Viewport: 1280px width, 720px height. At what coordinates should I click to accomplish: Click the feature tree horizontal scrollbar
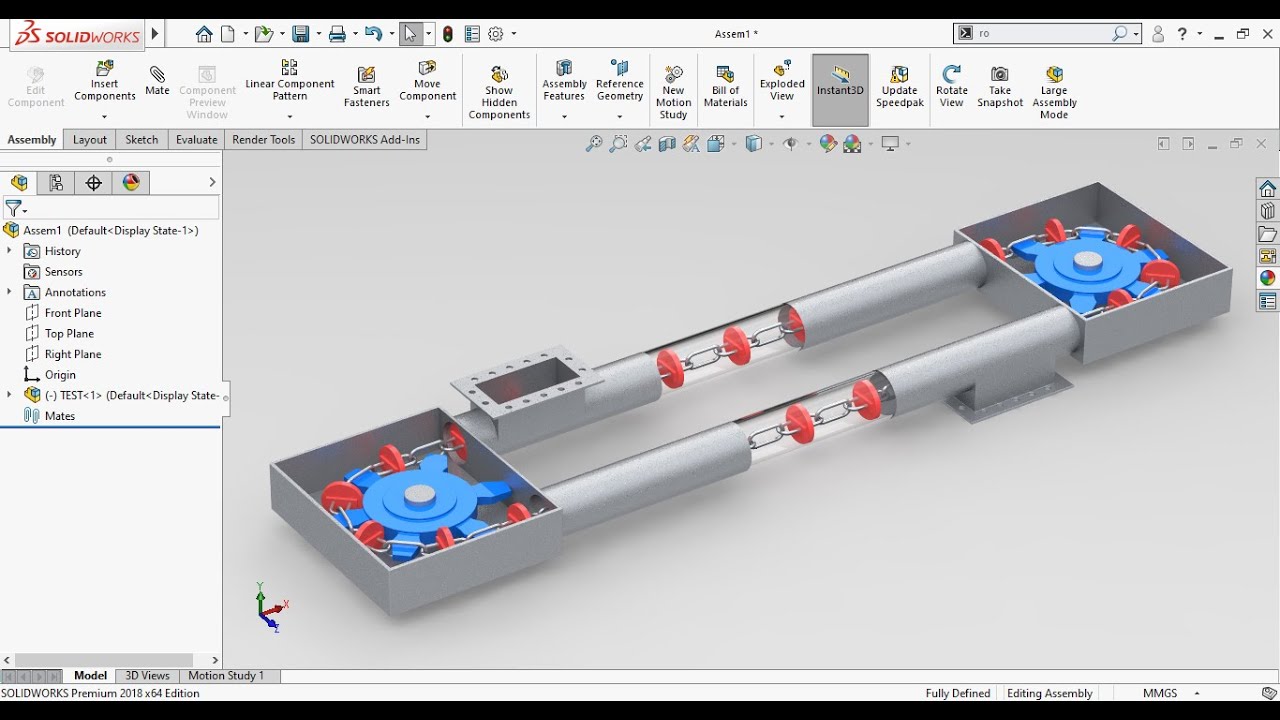click(104, 660)
